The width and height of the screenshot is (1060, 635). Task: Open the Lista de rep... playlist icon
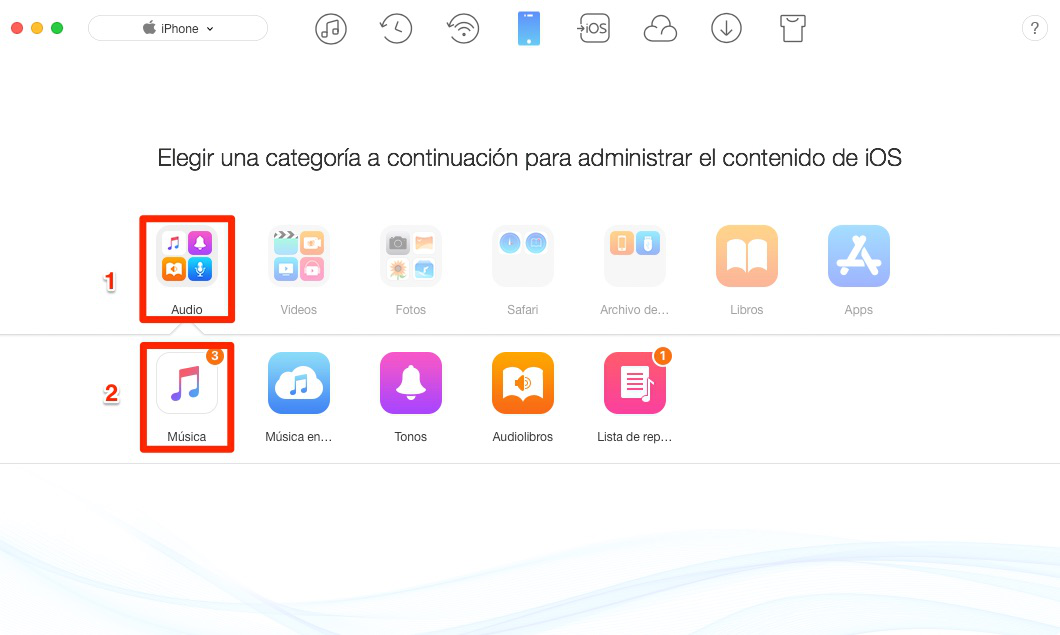tap(635, 383)
